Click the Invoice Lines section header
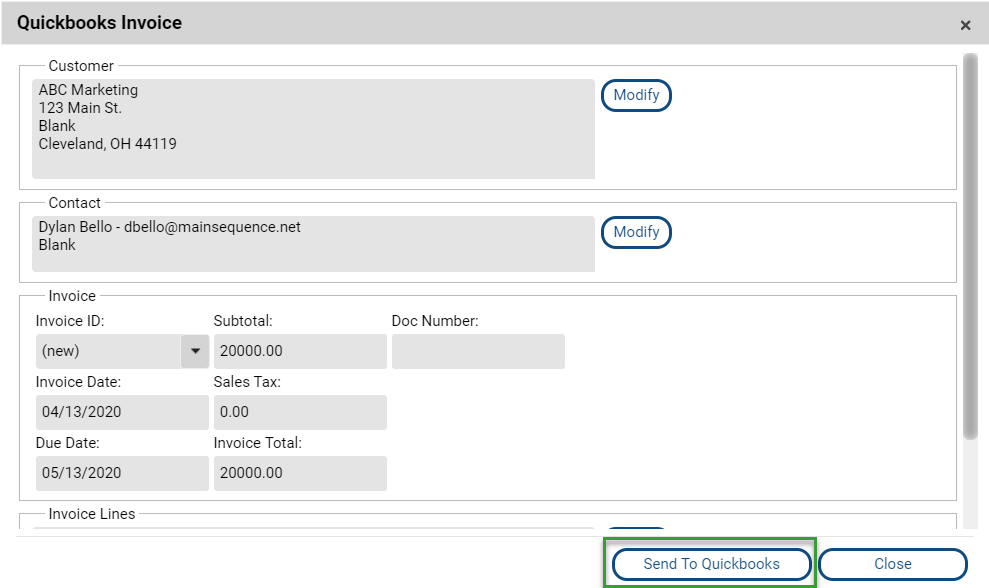This screenshot has height=588, width=989. point(92,514)
